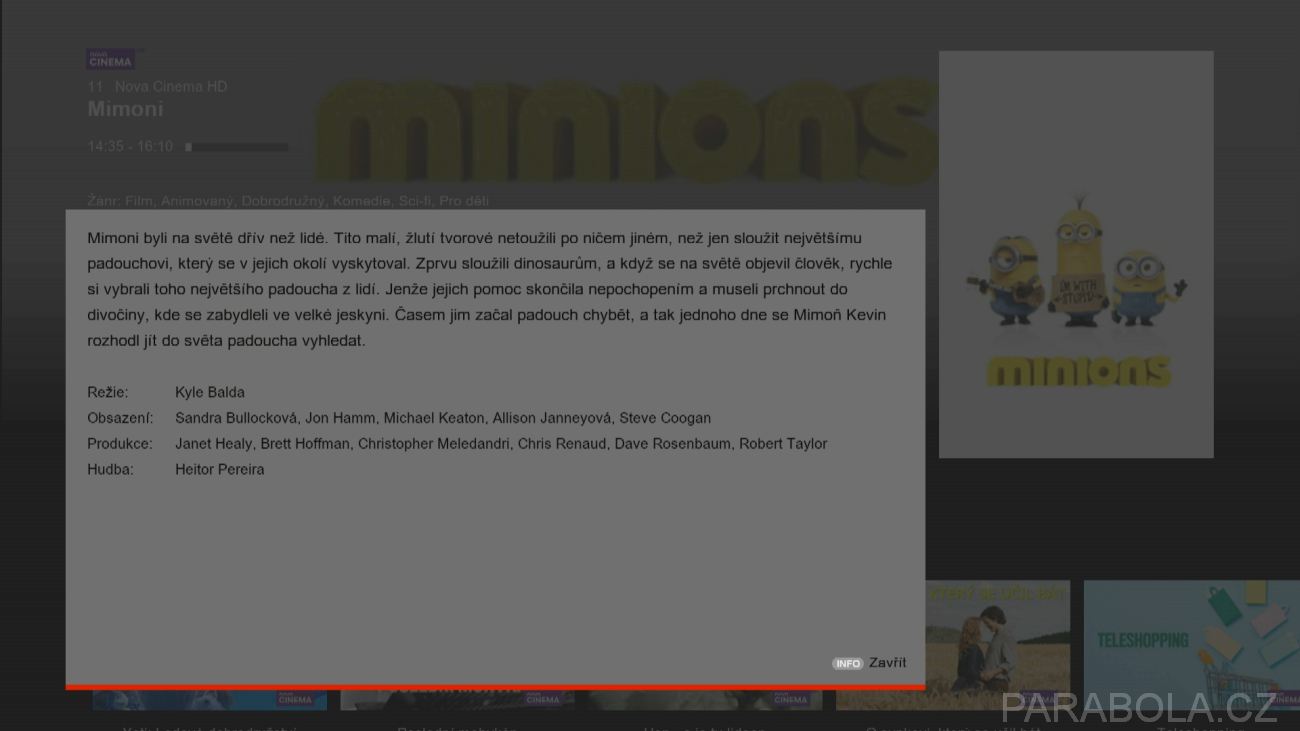Click composer name 'Heitor Pereira'

point(220,469)
